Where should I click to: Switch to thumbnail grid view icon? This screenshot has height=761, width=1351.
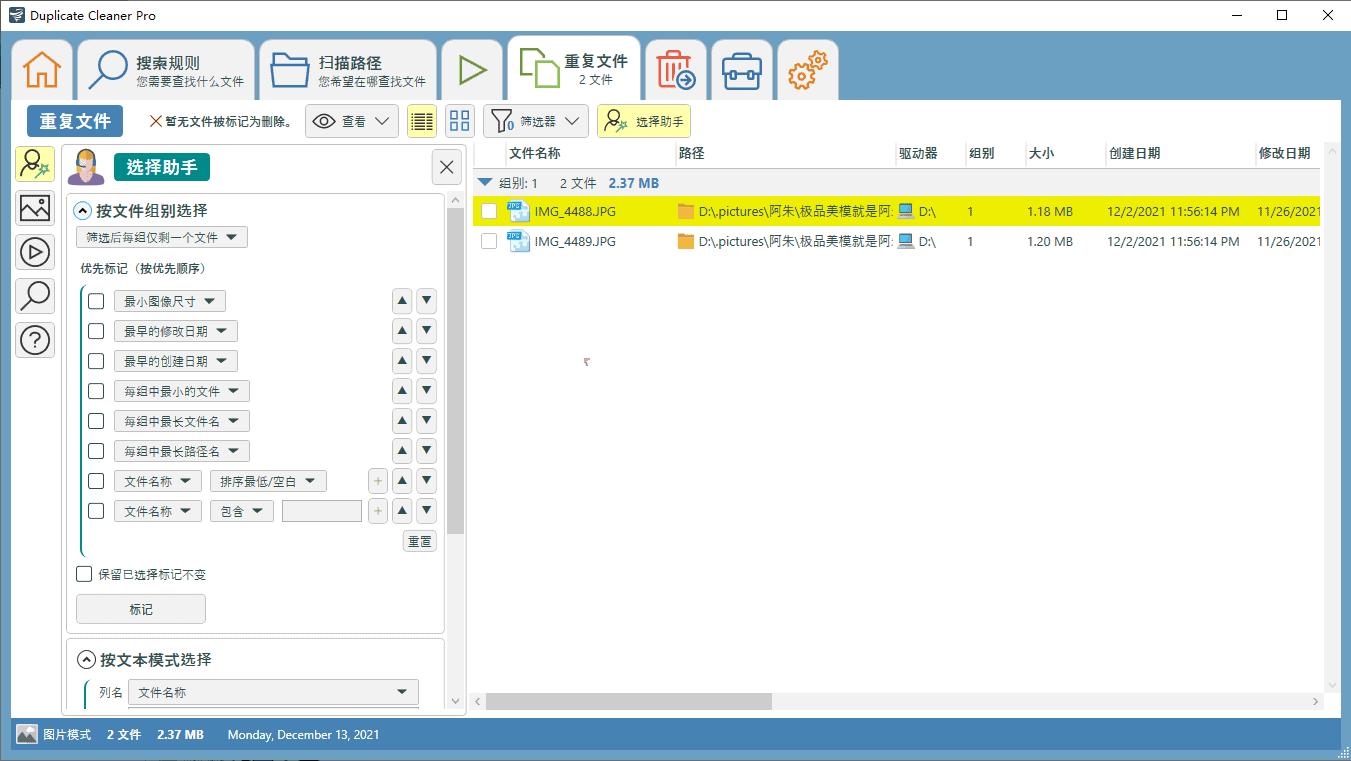tap(459, 121)
